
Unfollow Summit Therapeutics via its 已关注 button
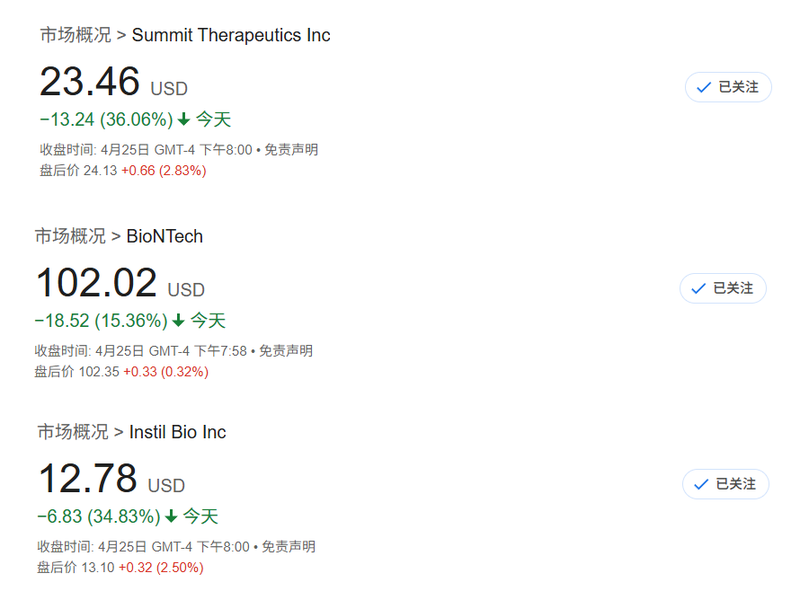tap(728, 87)
